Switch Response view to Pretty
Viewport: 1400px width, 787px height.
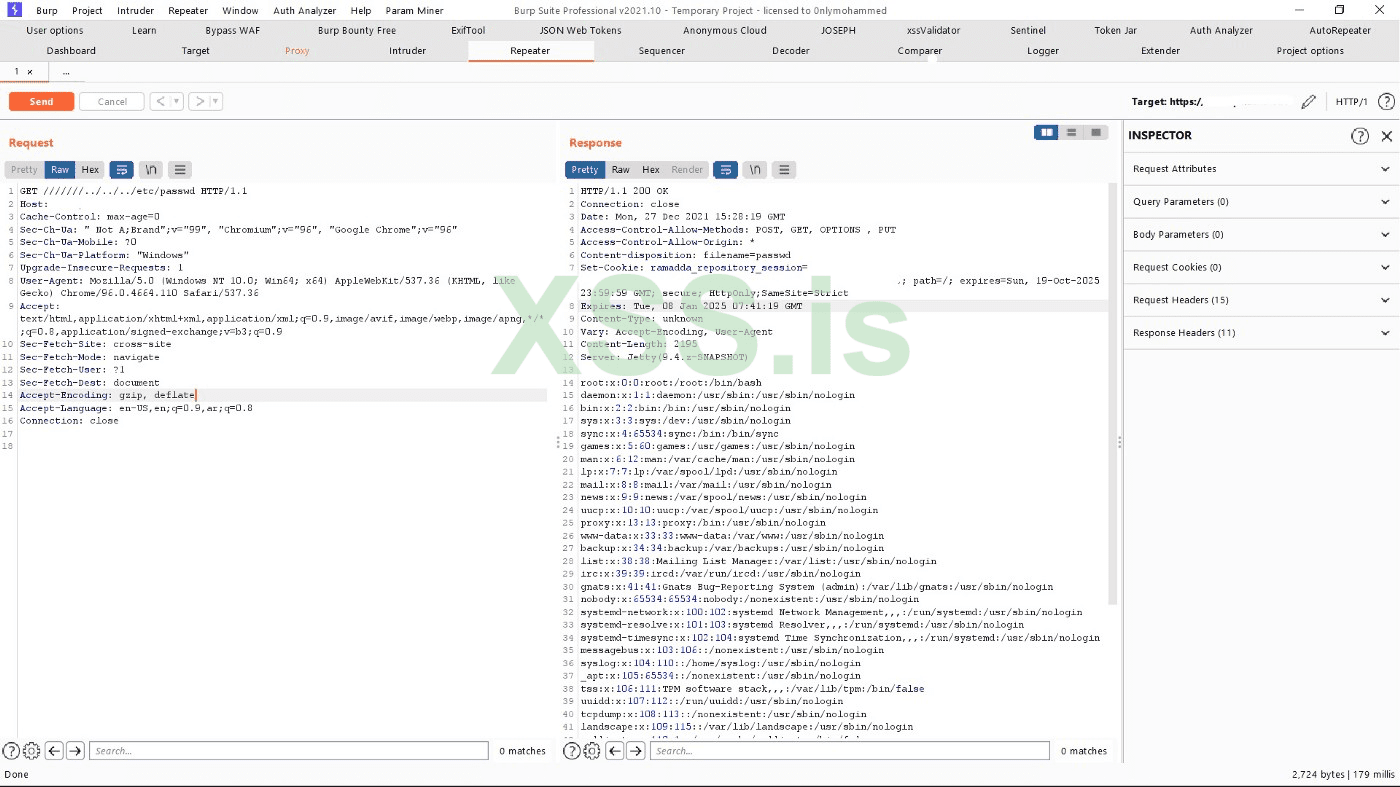point(585,170)
